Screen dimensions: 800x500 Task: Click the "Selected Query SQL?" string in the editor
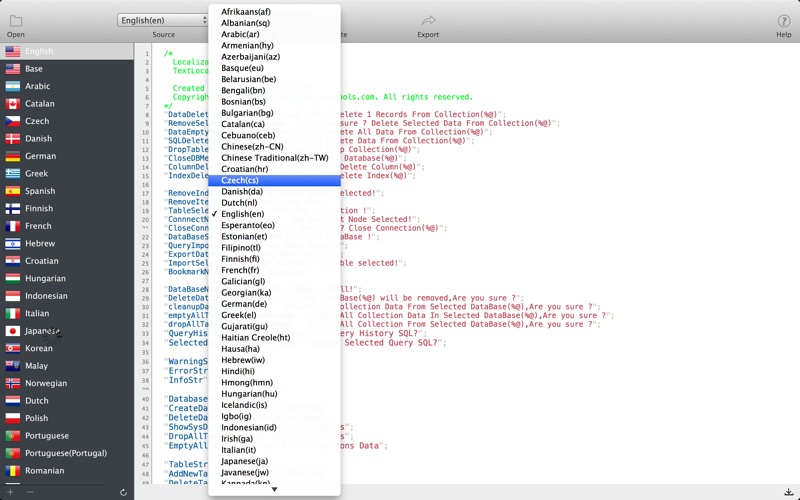[x=393, y=342]
